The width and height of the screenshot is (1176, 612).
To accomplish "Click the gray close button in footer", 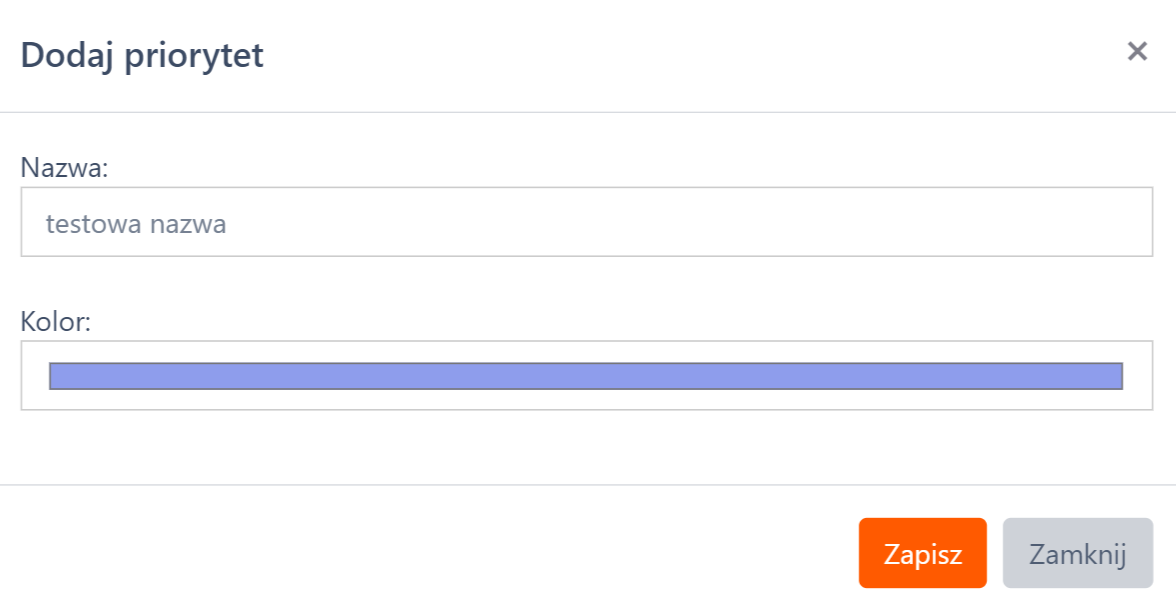I will [x=1077, y=553].
